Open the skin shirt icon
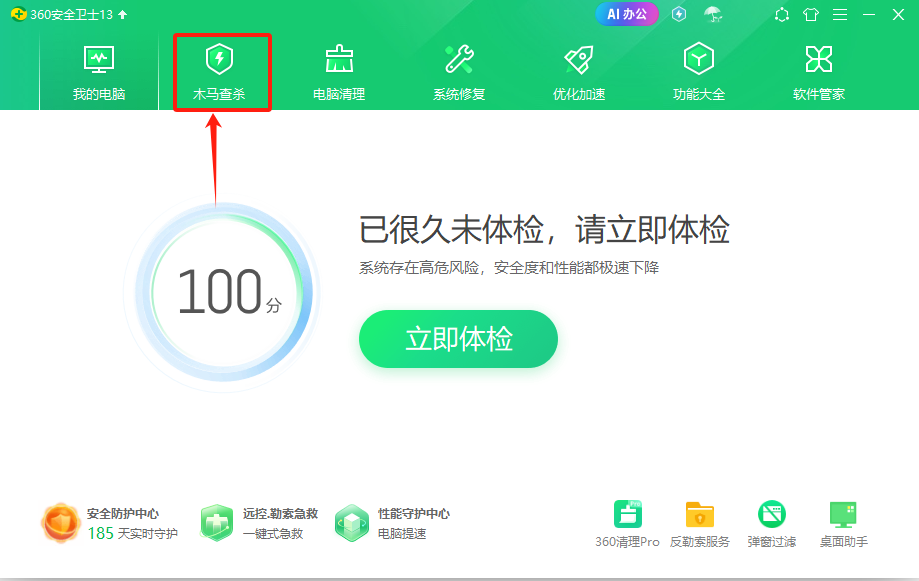This screenshot has width=919, height=581. [811, 15]
